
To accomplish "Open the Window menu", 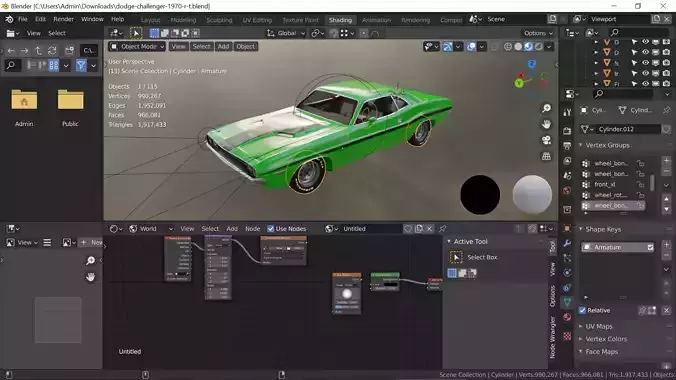I will click(92, 19).
